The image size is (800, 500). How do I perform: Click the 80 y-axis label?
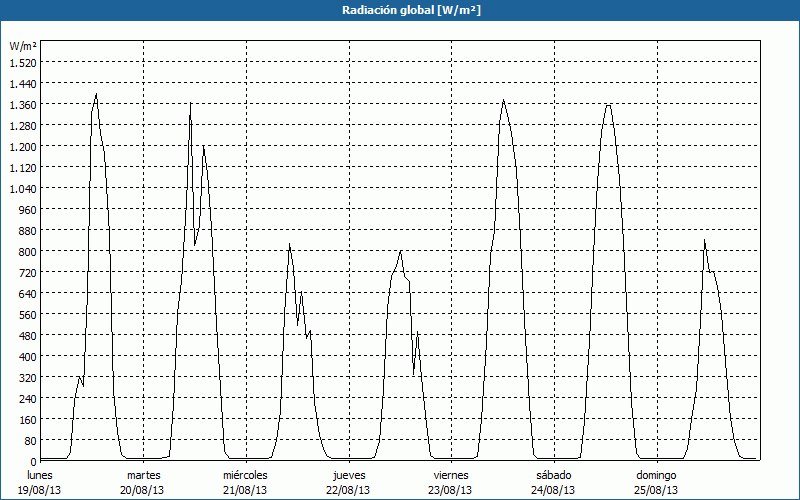tap(31, 440)
